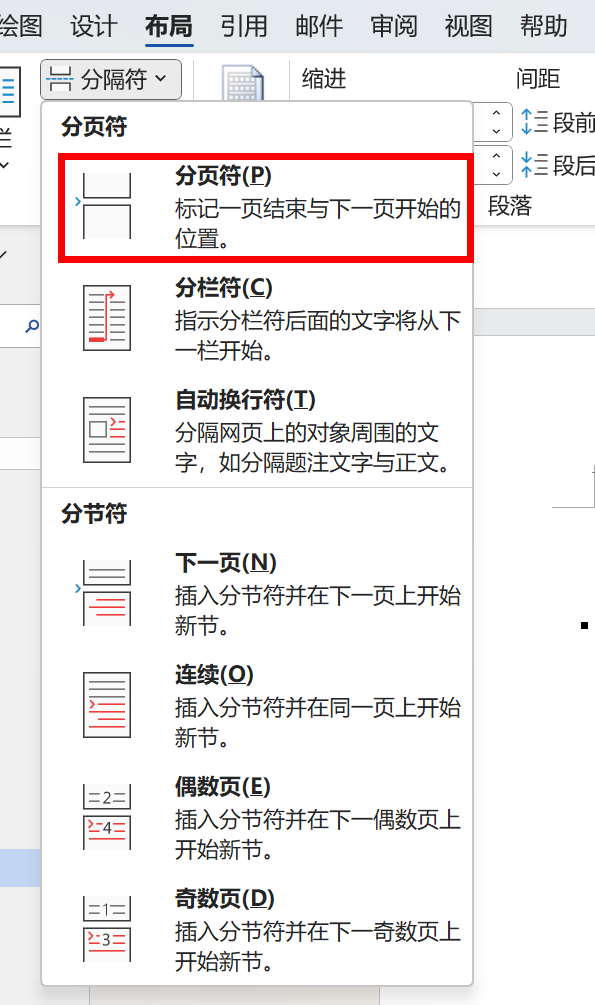Decrease the upper indent spinner value

496,131
